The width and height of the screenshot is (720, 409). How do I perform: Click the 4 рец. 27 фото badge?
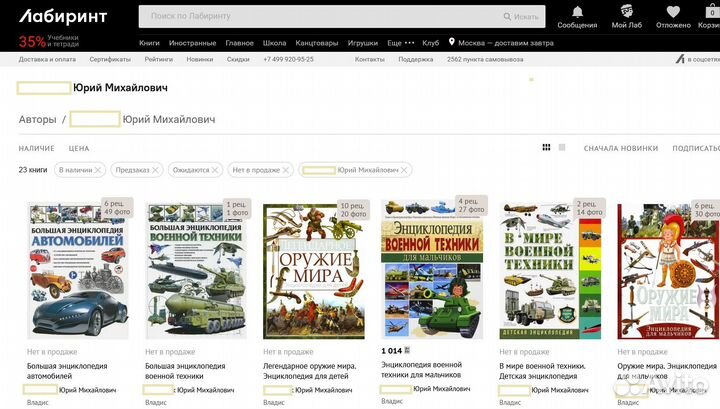point(472,205)
